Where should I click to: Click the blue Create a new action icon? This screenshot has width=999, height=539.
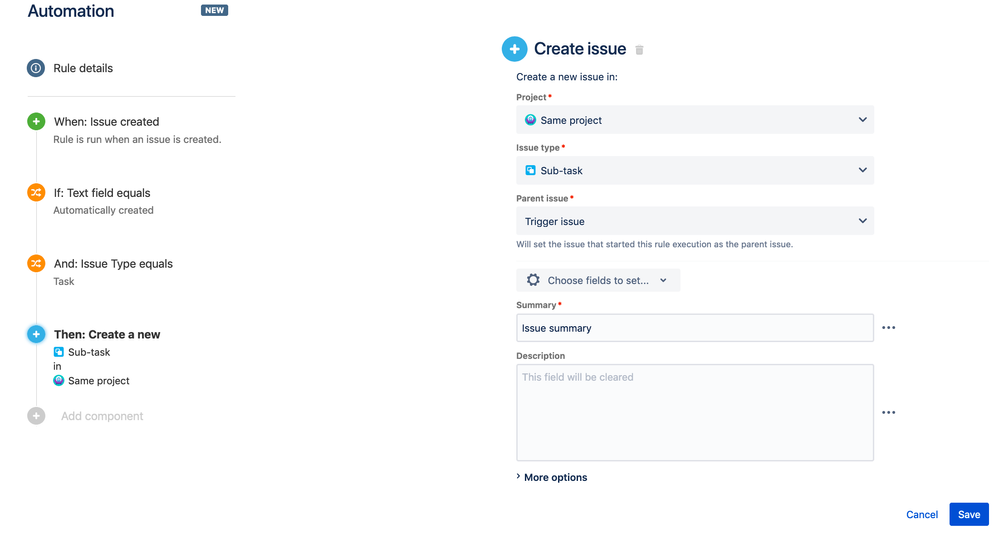click(36, 334)
